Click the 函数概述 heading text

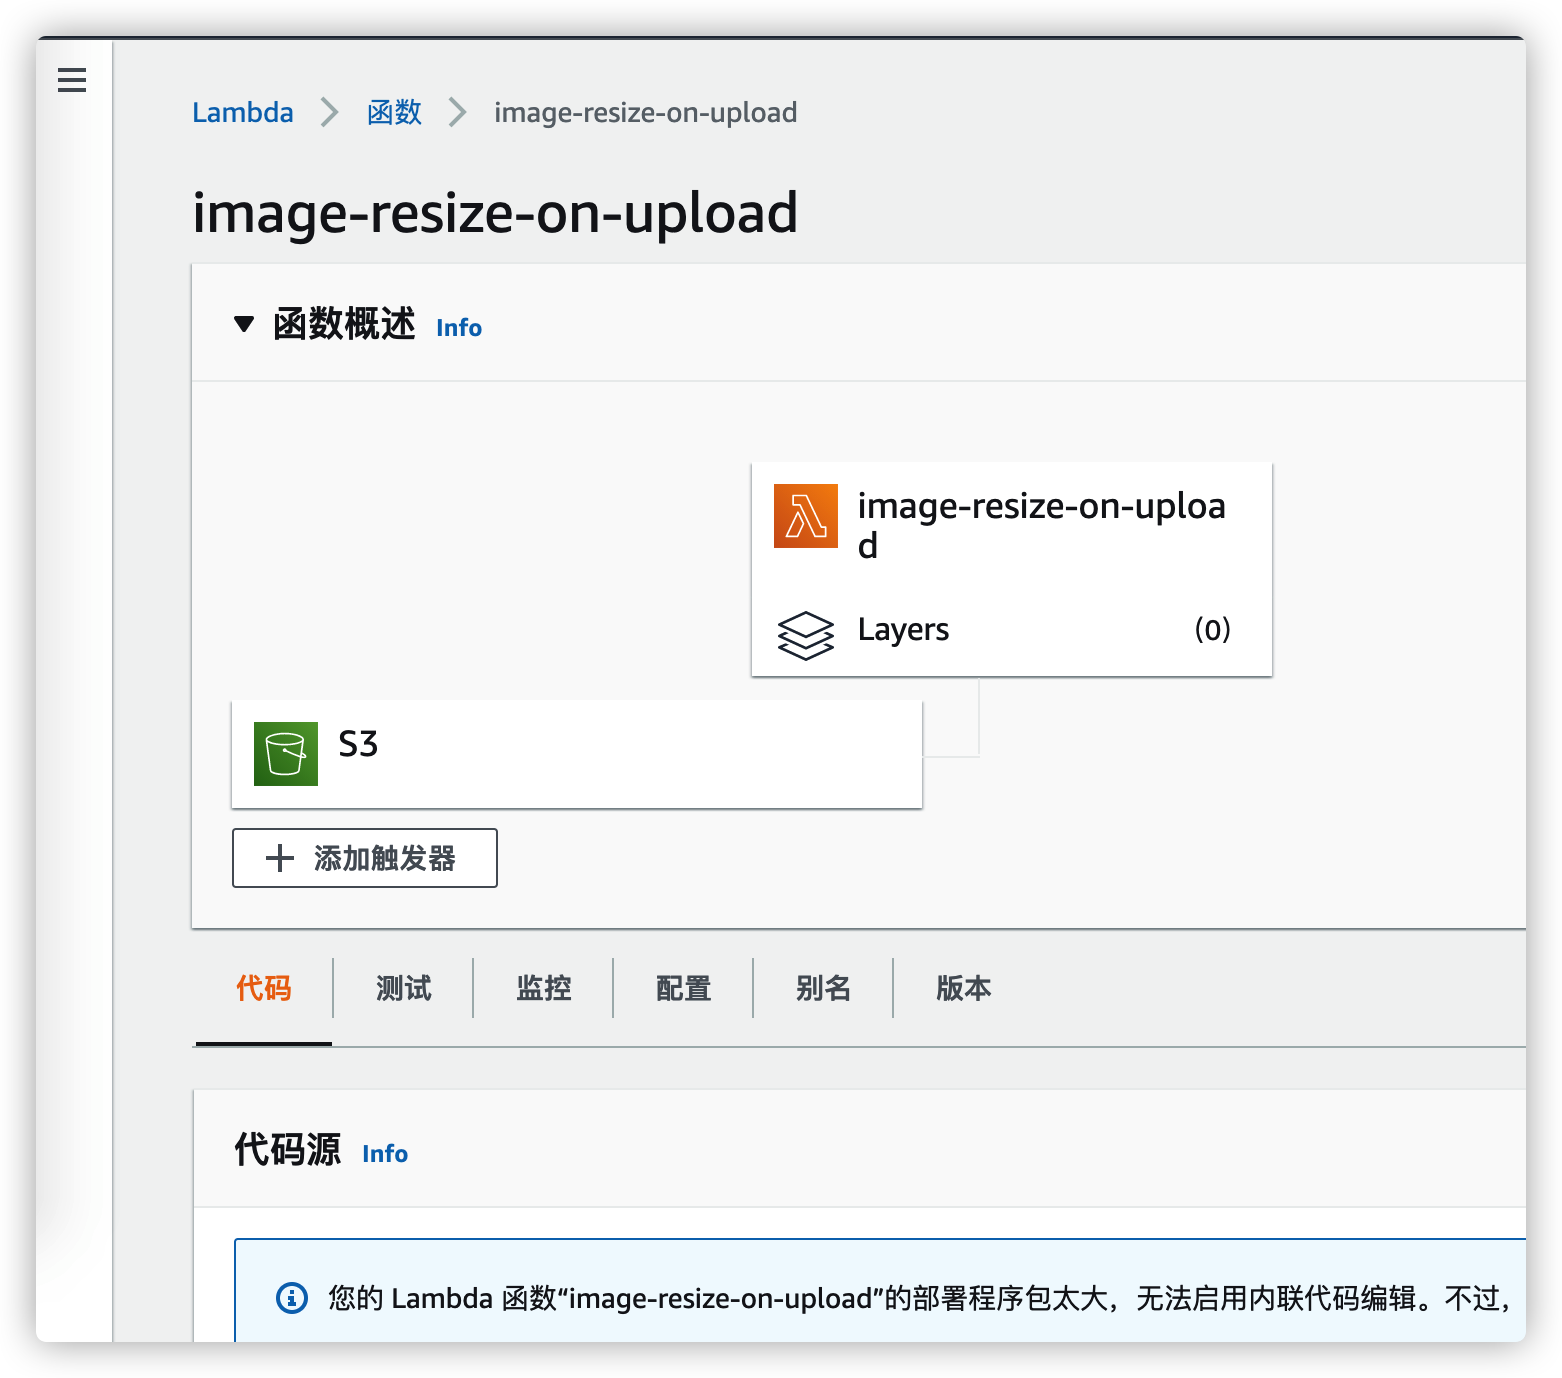pyautogui.click(x=344, y=324)
